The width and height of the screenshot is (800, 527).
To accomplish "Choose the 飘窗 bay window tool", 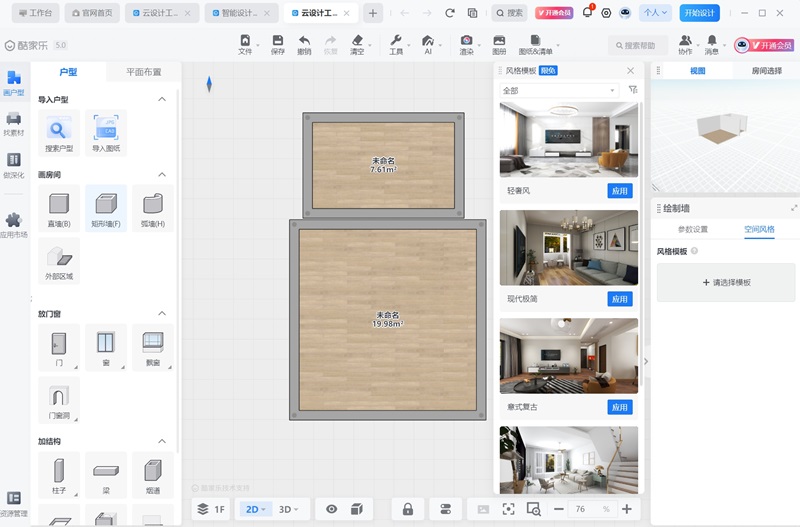I will (153, 347).
